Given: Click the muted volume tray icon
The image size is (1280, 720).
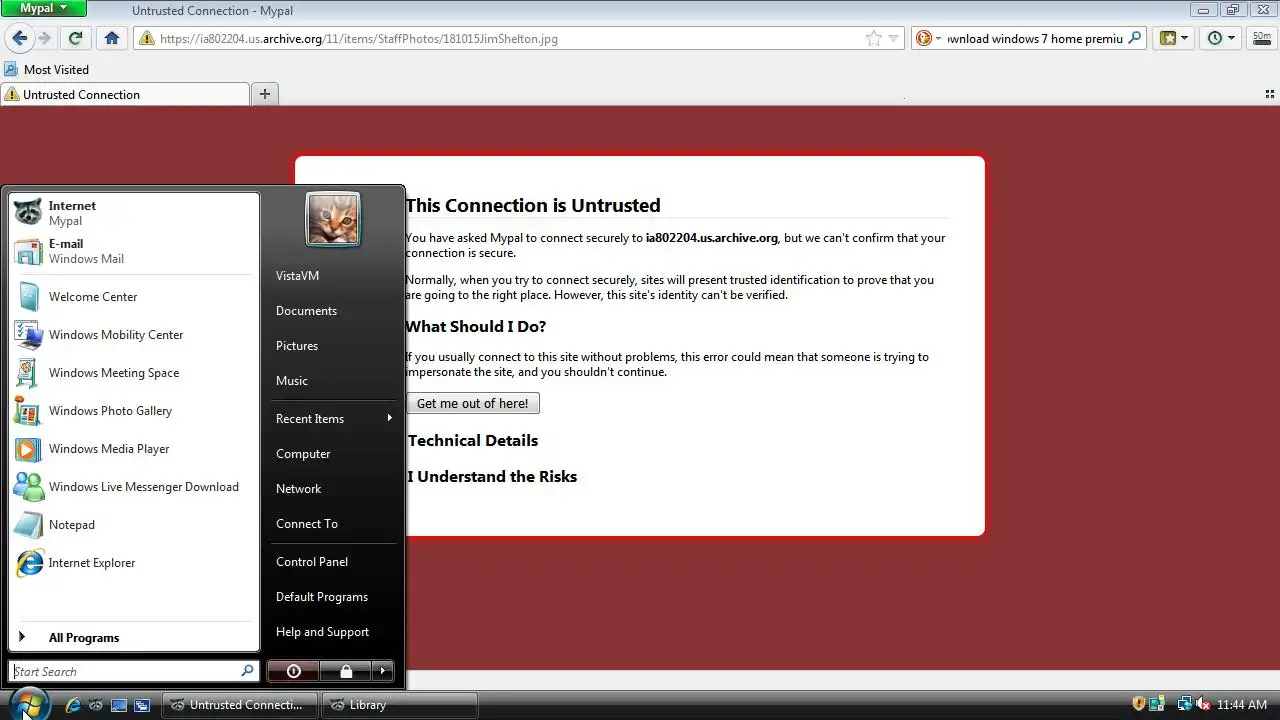Looking at the screenshot, I should tap(1202, 705).
